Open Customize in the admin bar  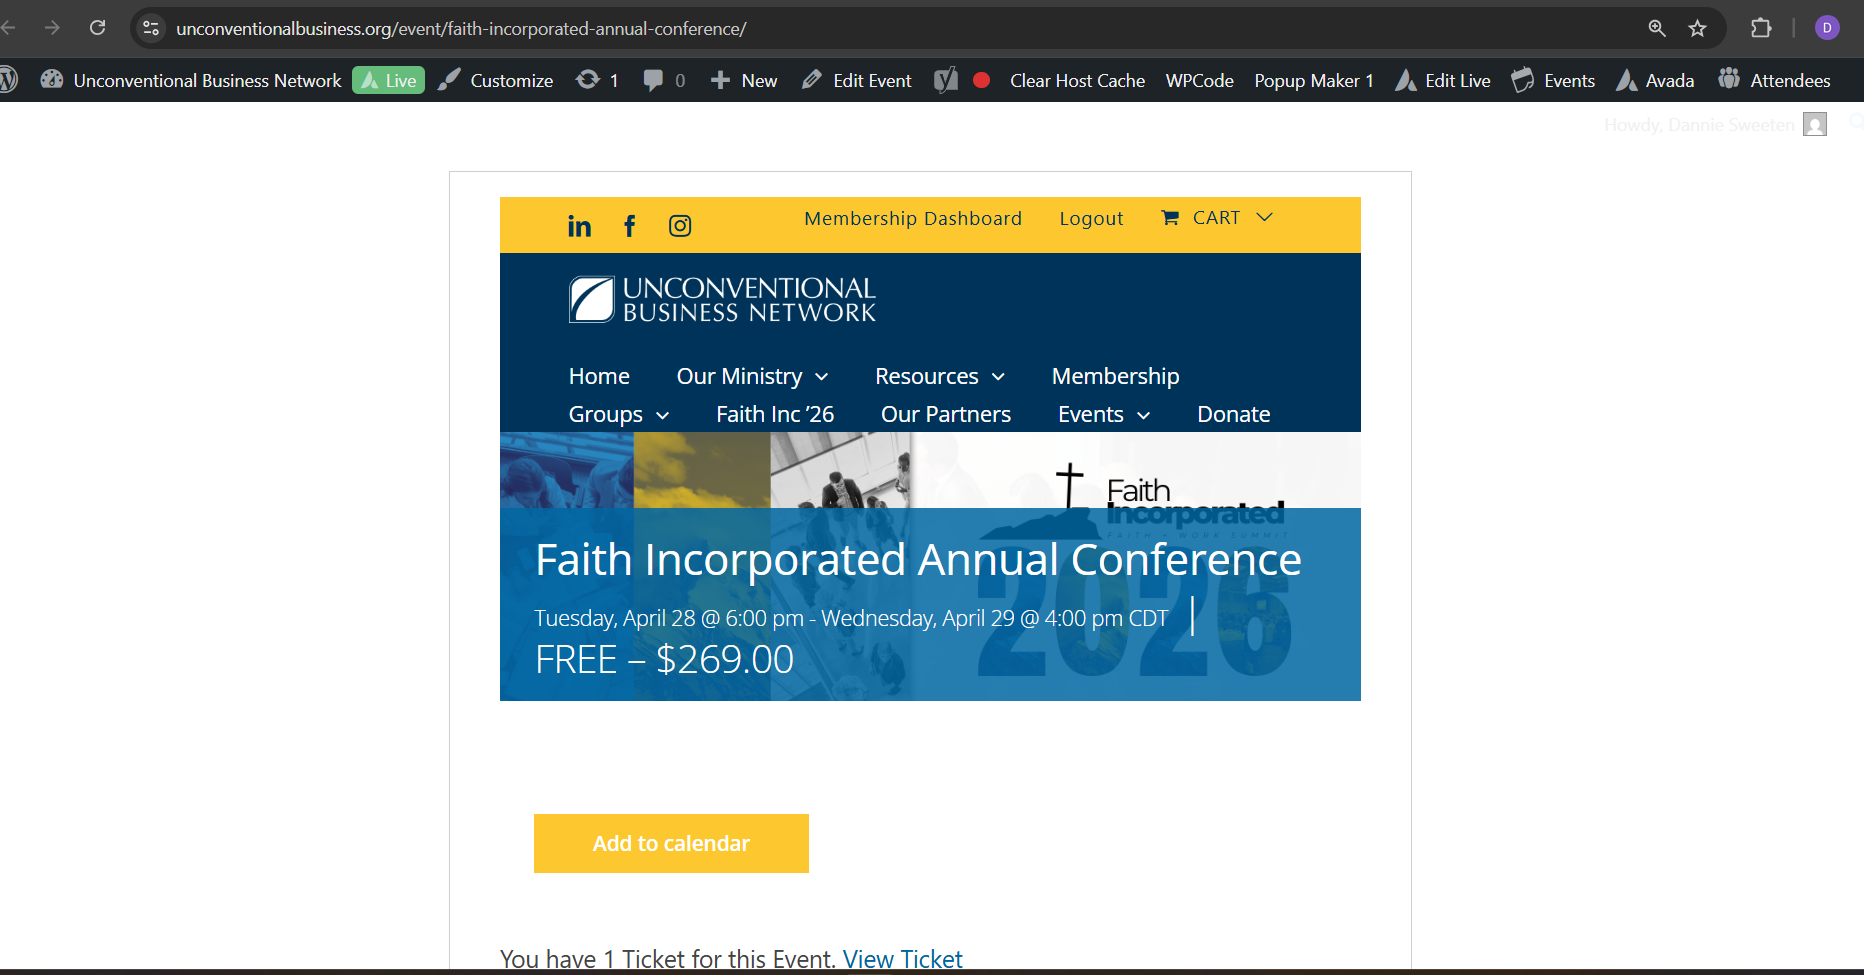pyautogui.click(x=496, y=80)
